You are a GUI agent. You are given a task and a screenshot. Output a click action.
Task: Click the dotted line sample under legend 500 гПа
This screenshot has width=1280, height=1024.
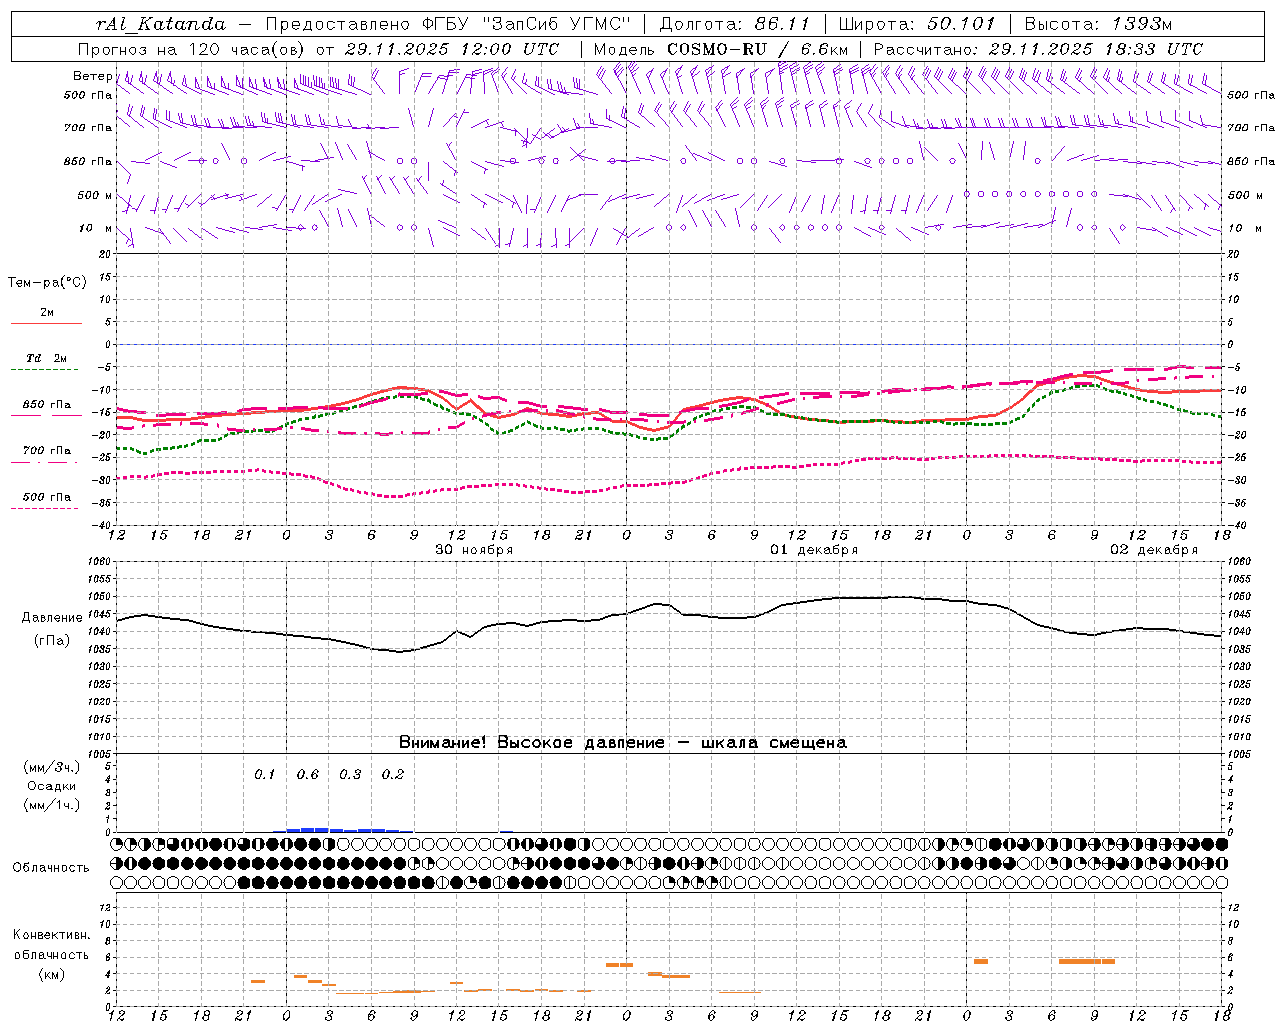click(45, 508)
